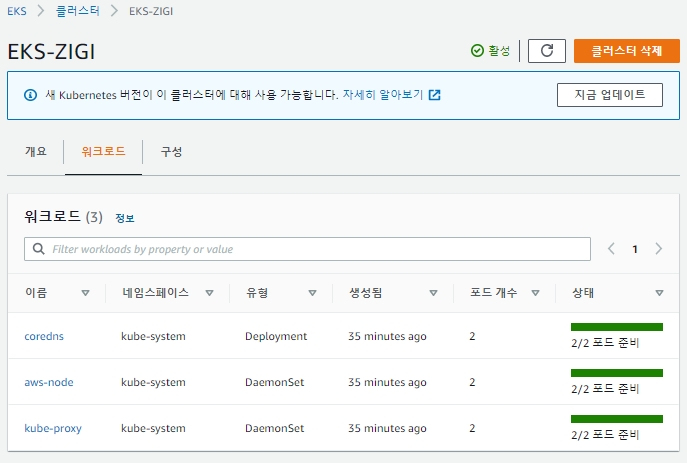Open the 개요 tab

[x=35, y=152]
